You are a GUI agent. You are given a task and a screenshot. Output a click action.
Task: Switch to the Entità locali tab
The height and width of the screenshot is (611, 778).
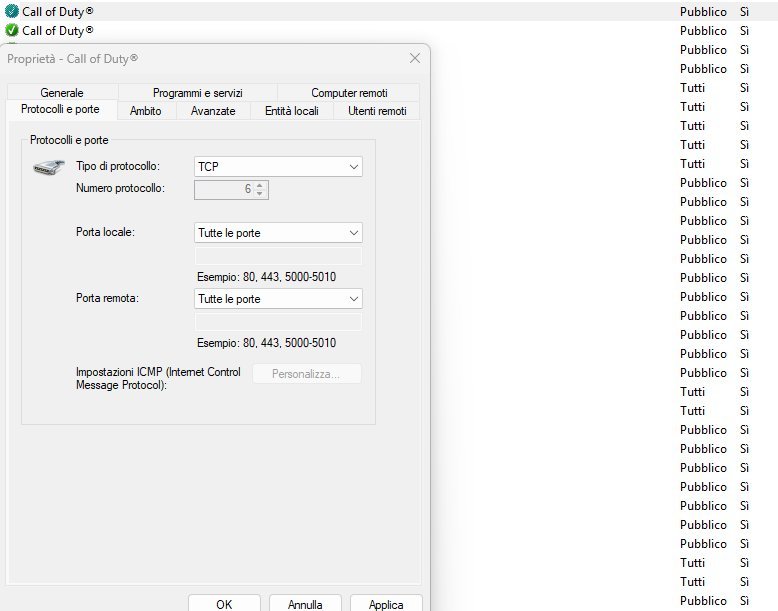coord(291,111)
